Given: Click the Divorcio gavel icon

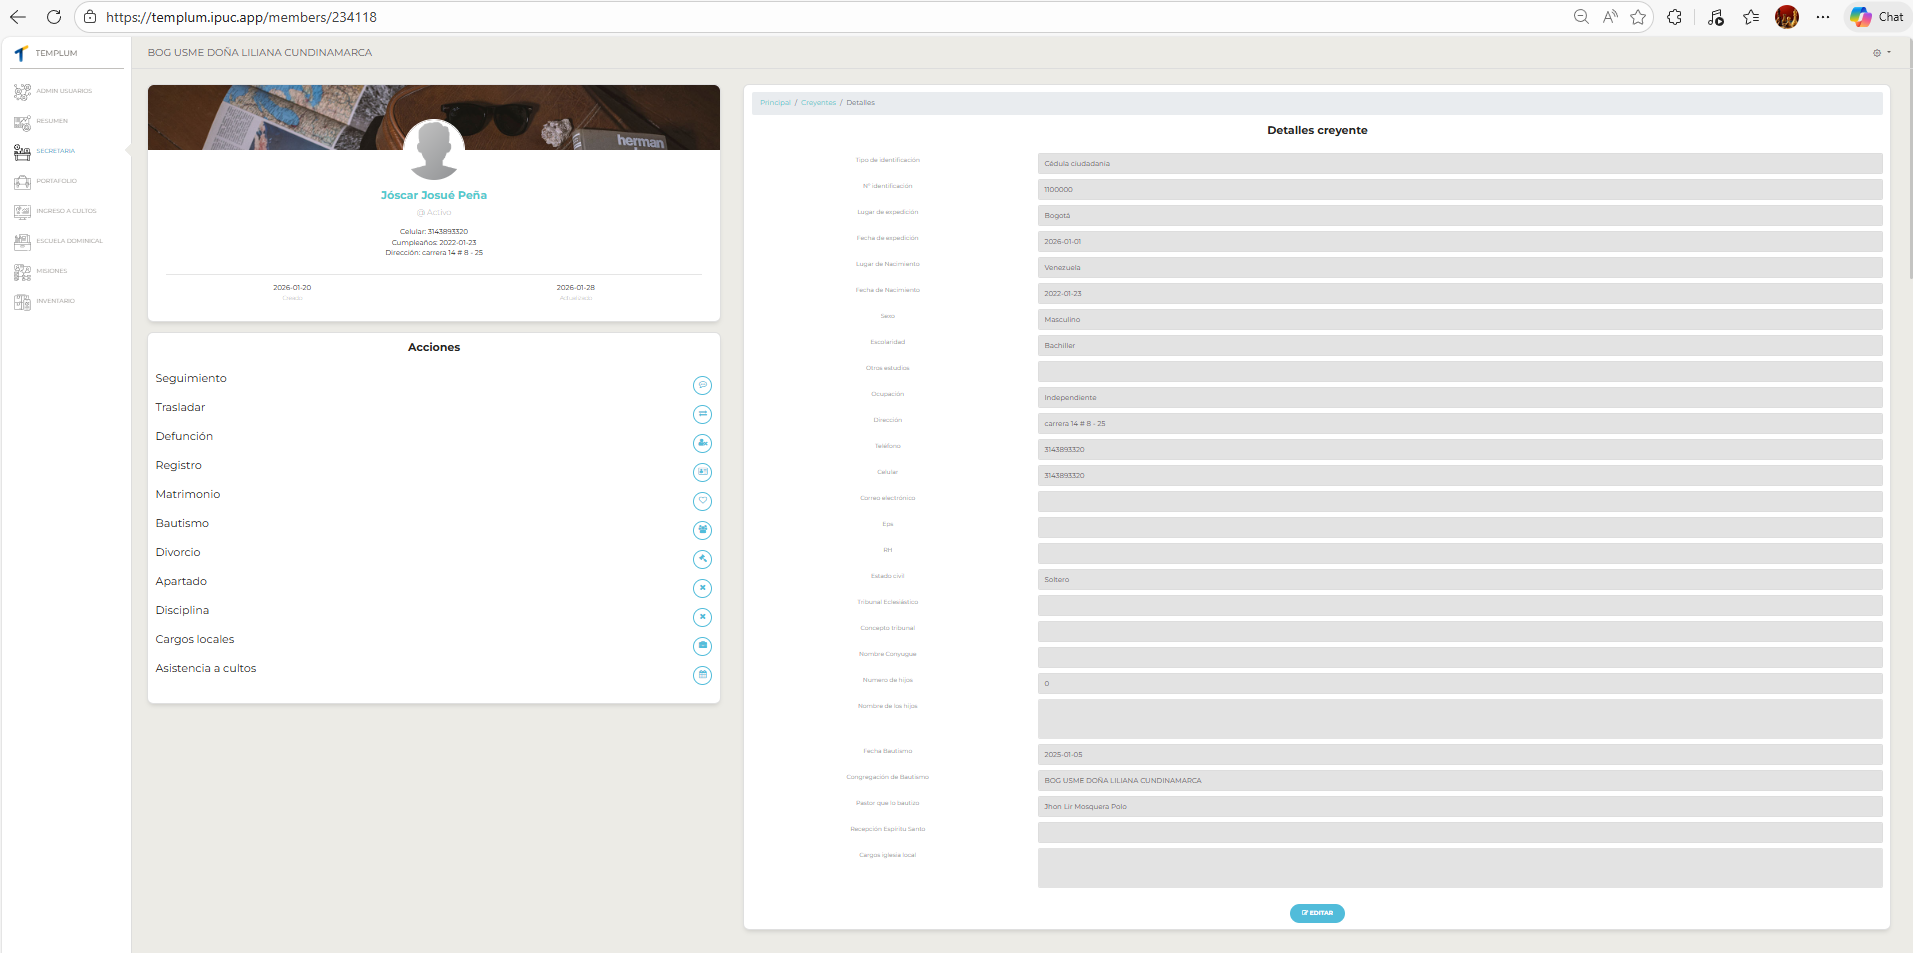Looking at the screenshot, I should click(x=702, y=559).
